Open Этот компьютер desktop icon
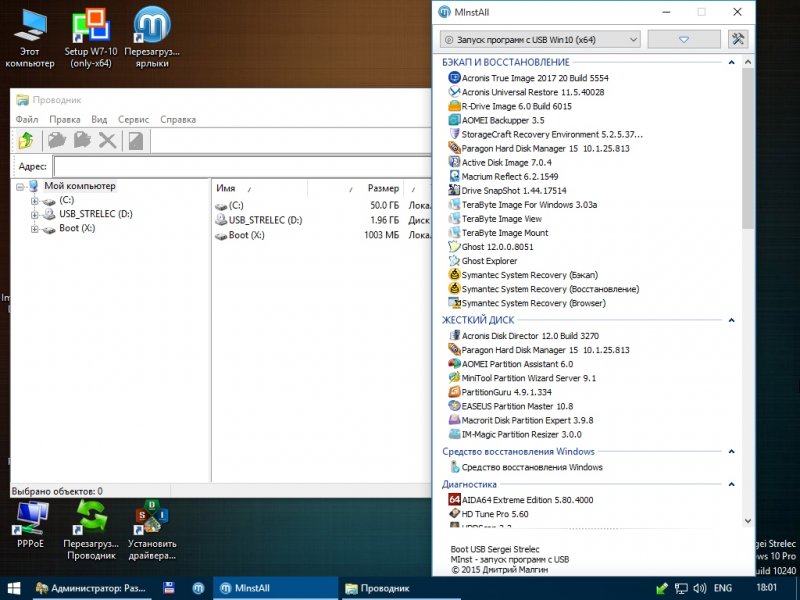800x600 pixels. click(30, 38)
